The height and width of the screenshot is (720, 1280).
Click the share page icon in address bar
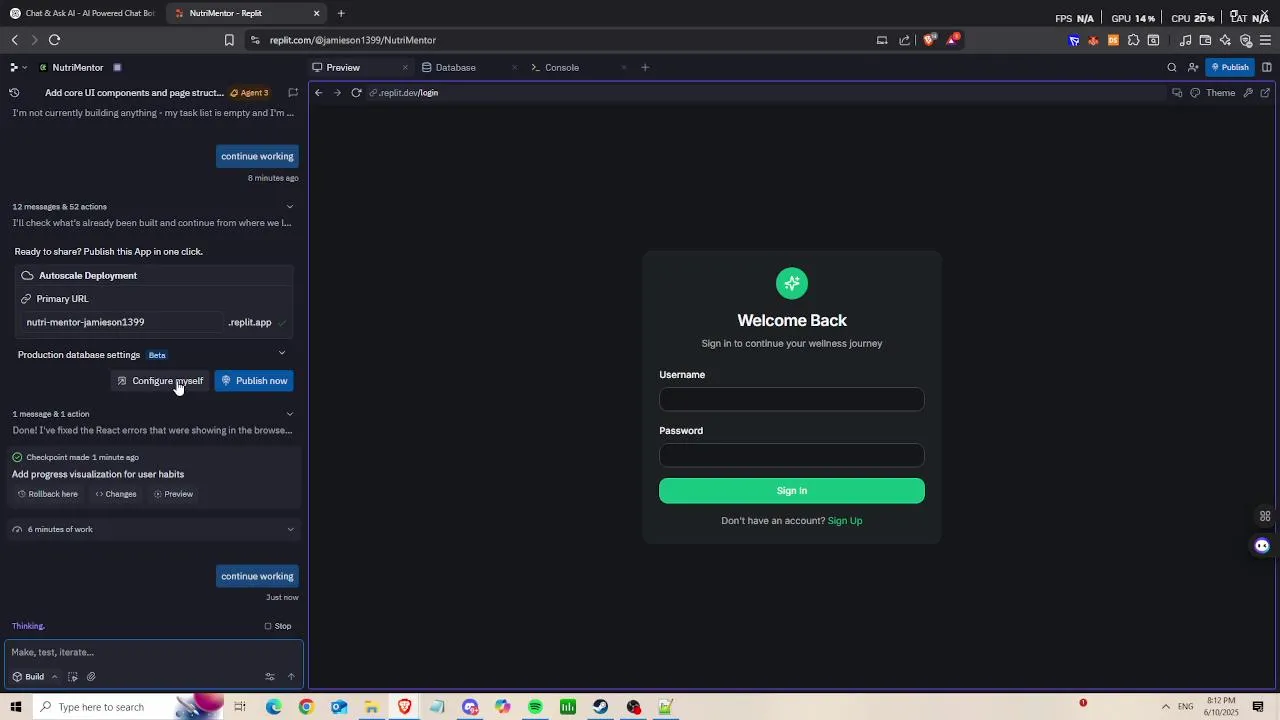click(905, 40)
